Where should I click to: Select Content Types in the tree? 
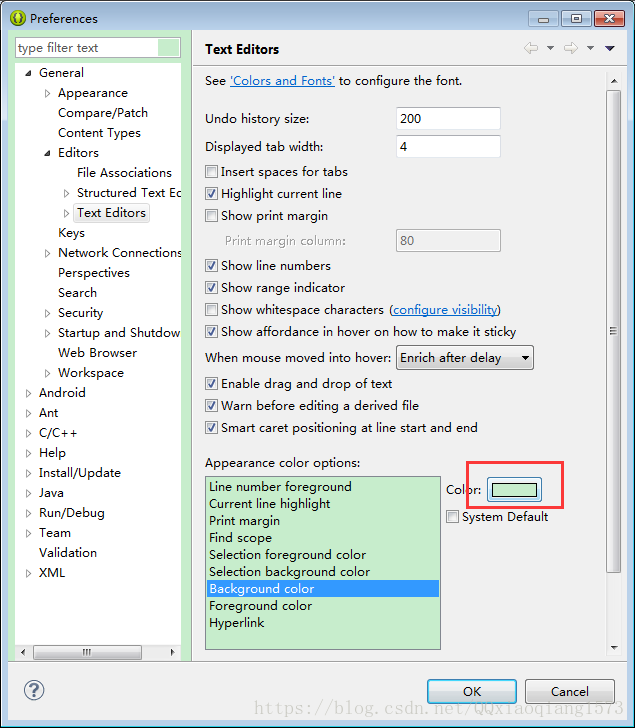click(x=99, y=133)
